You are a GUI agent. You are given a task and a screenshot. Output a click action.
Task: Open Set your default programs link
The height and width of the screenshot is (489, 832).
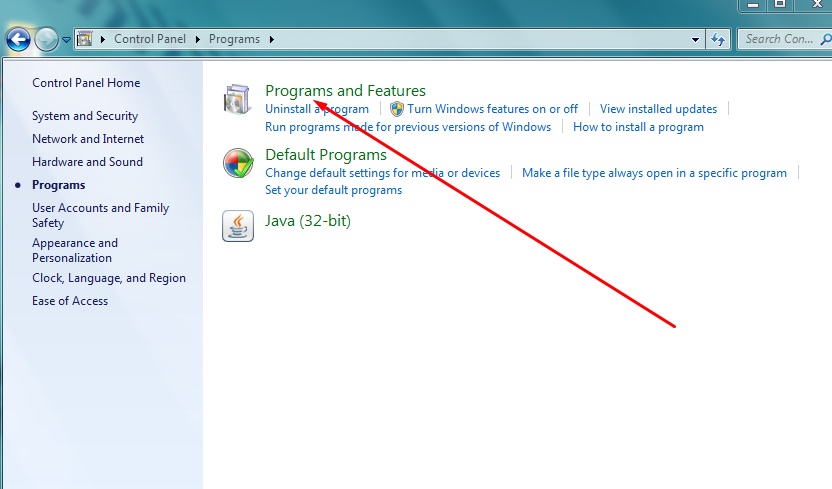point(333,190)
